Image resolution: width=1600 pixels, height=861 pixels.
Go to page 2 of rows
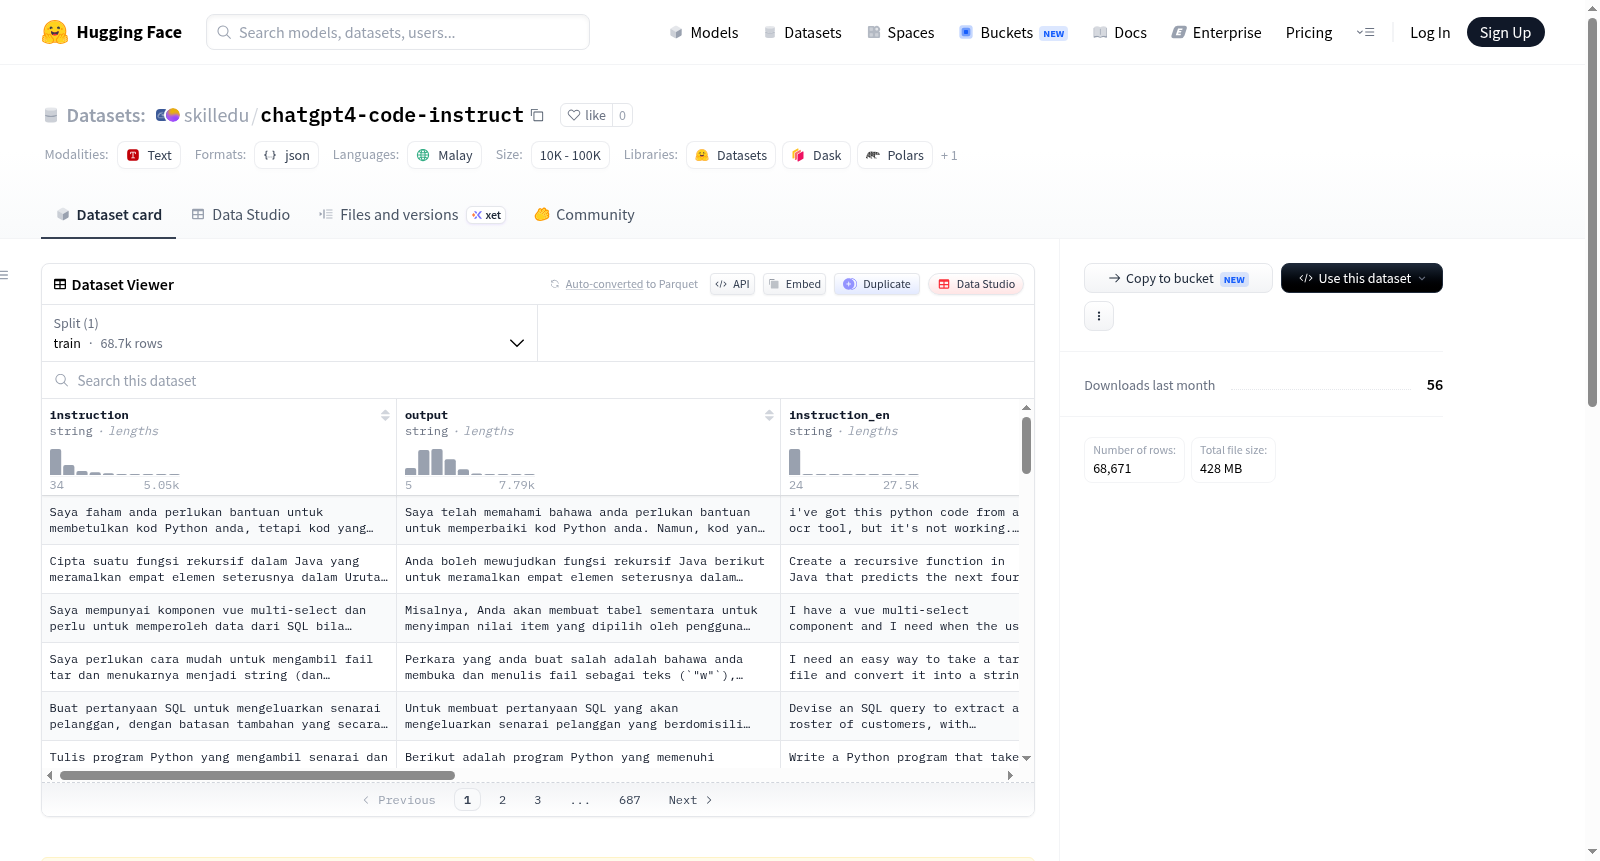click(x=502, y=800)
